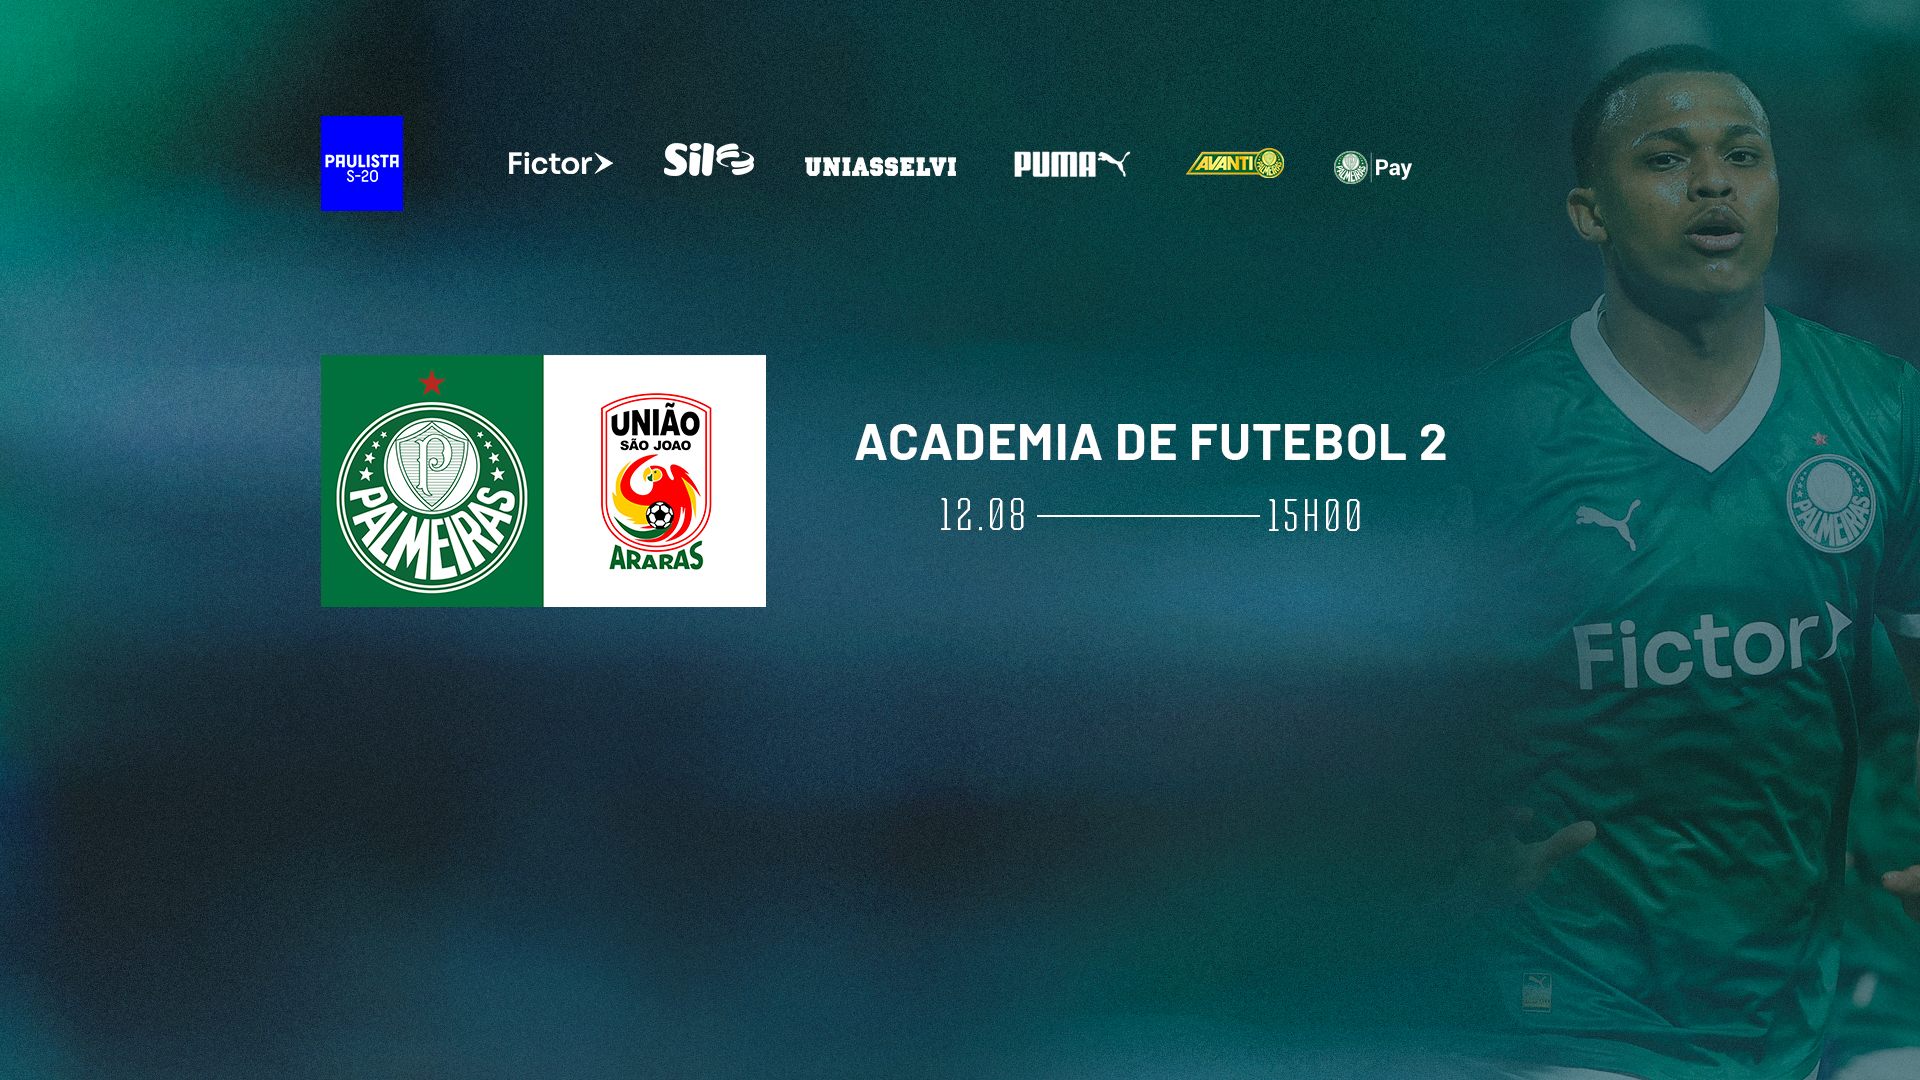Screen dimensions: 1920x1080
Task: Click the red star above the Palmeiras crest
Action: pyautogui.click(x=432, y=382)
